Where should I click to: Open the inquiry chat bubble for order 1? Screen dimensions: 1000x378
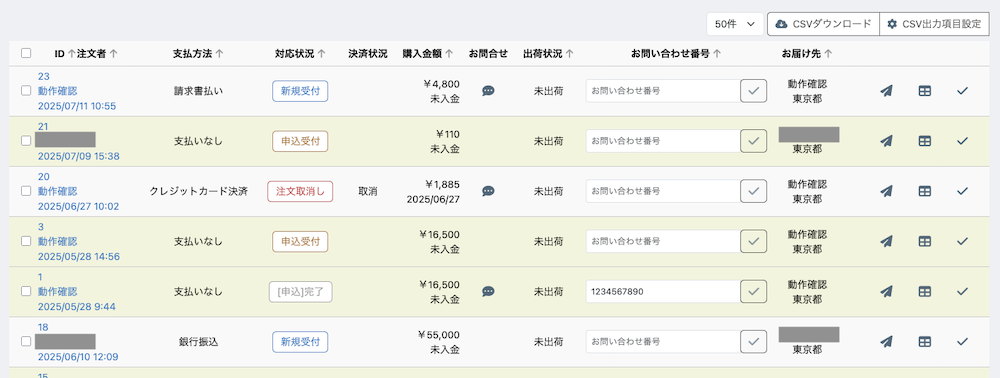tap(488, 291)
